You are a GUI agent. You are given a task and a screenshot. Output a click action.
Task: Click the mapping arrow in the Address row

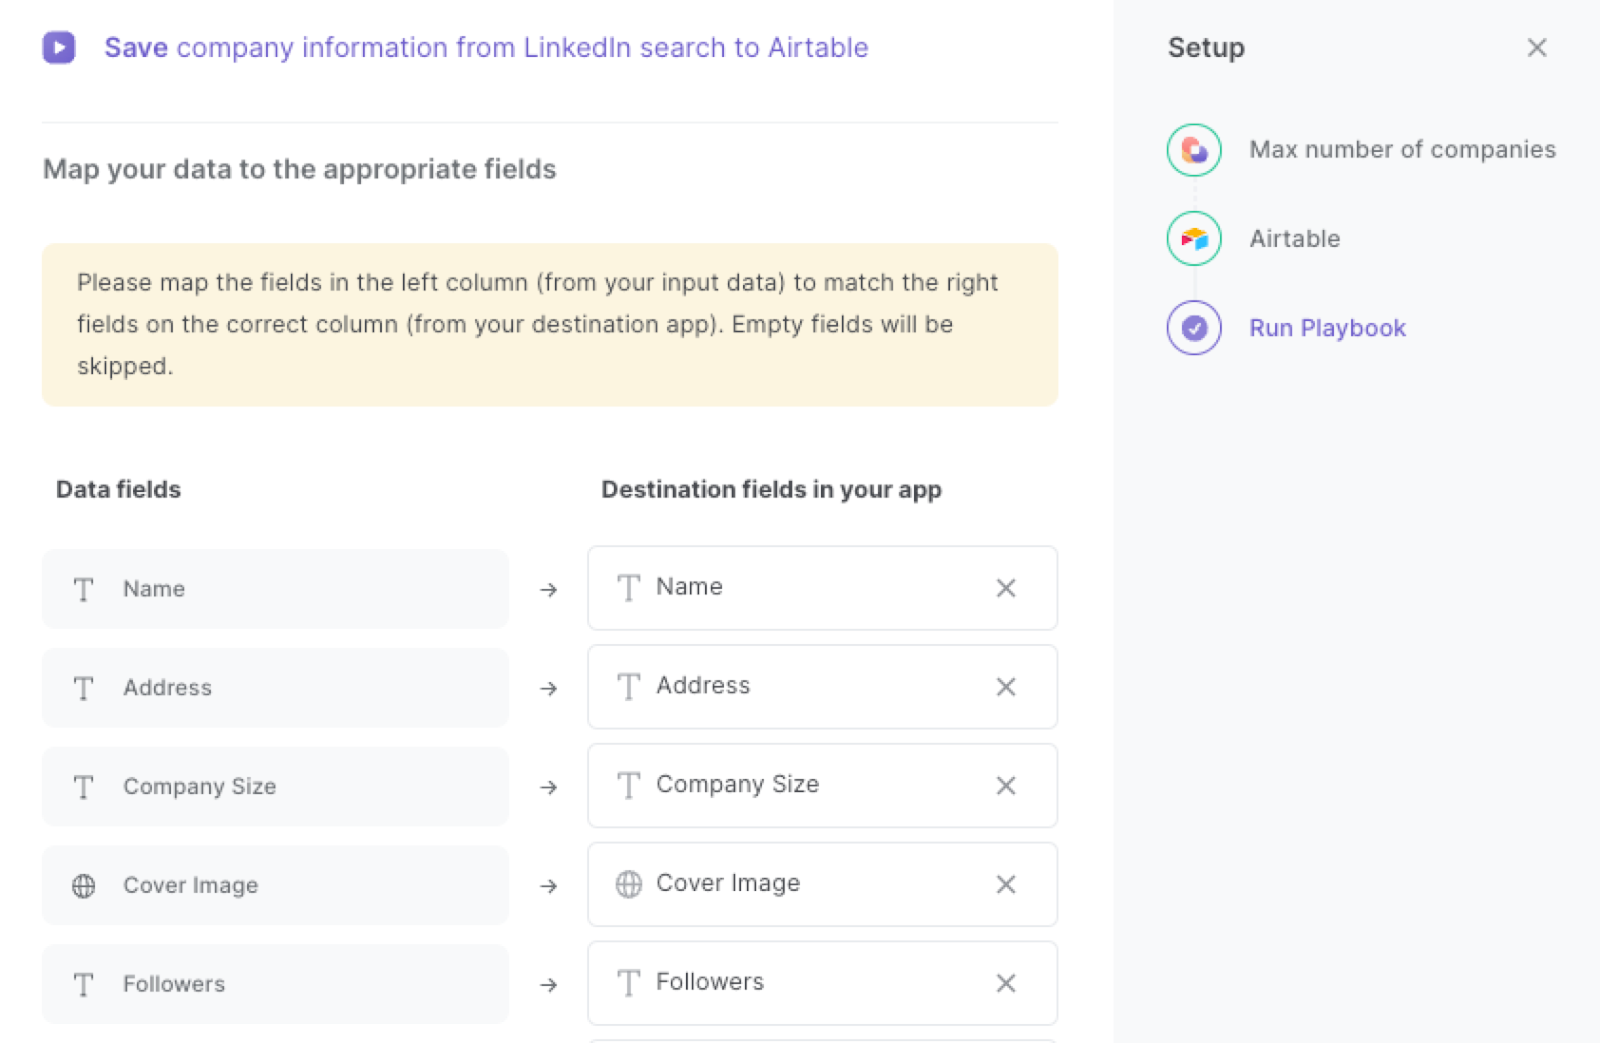click(548, 689)
